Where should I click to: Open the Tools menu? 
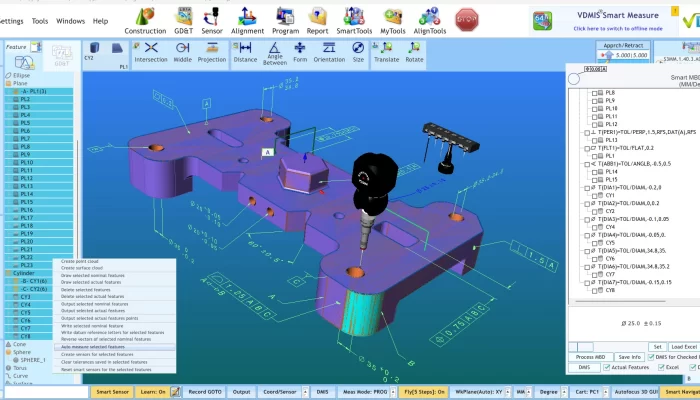tap(40, 21)
